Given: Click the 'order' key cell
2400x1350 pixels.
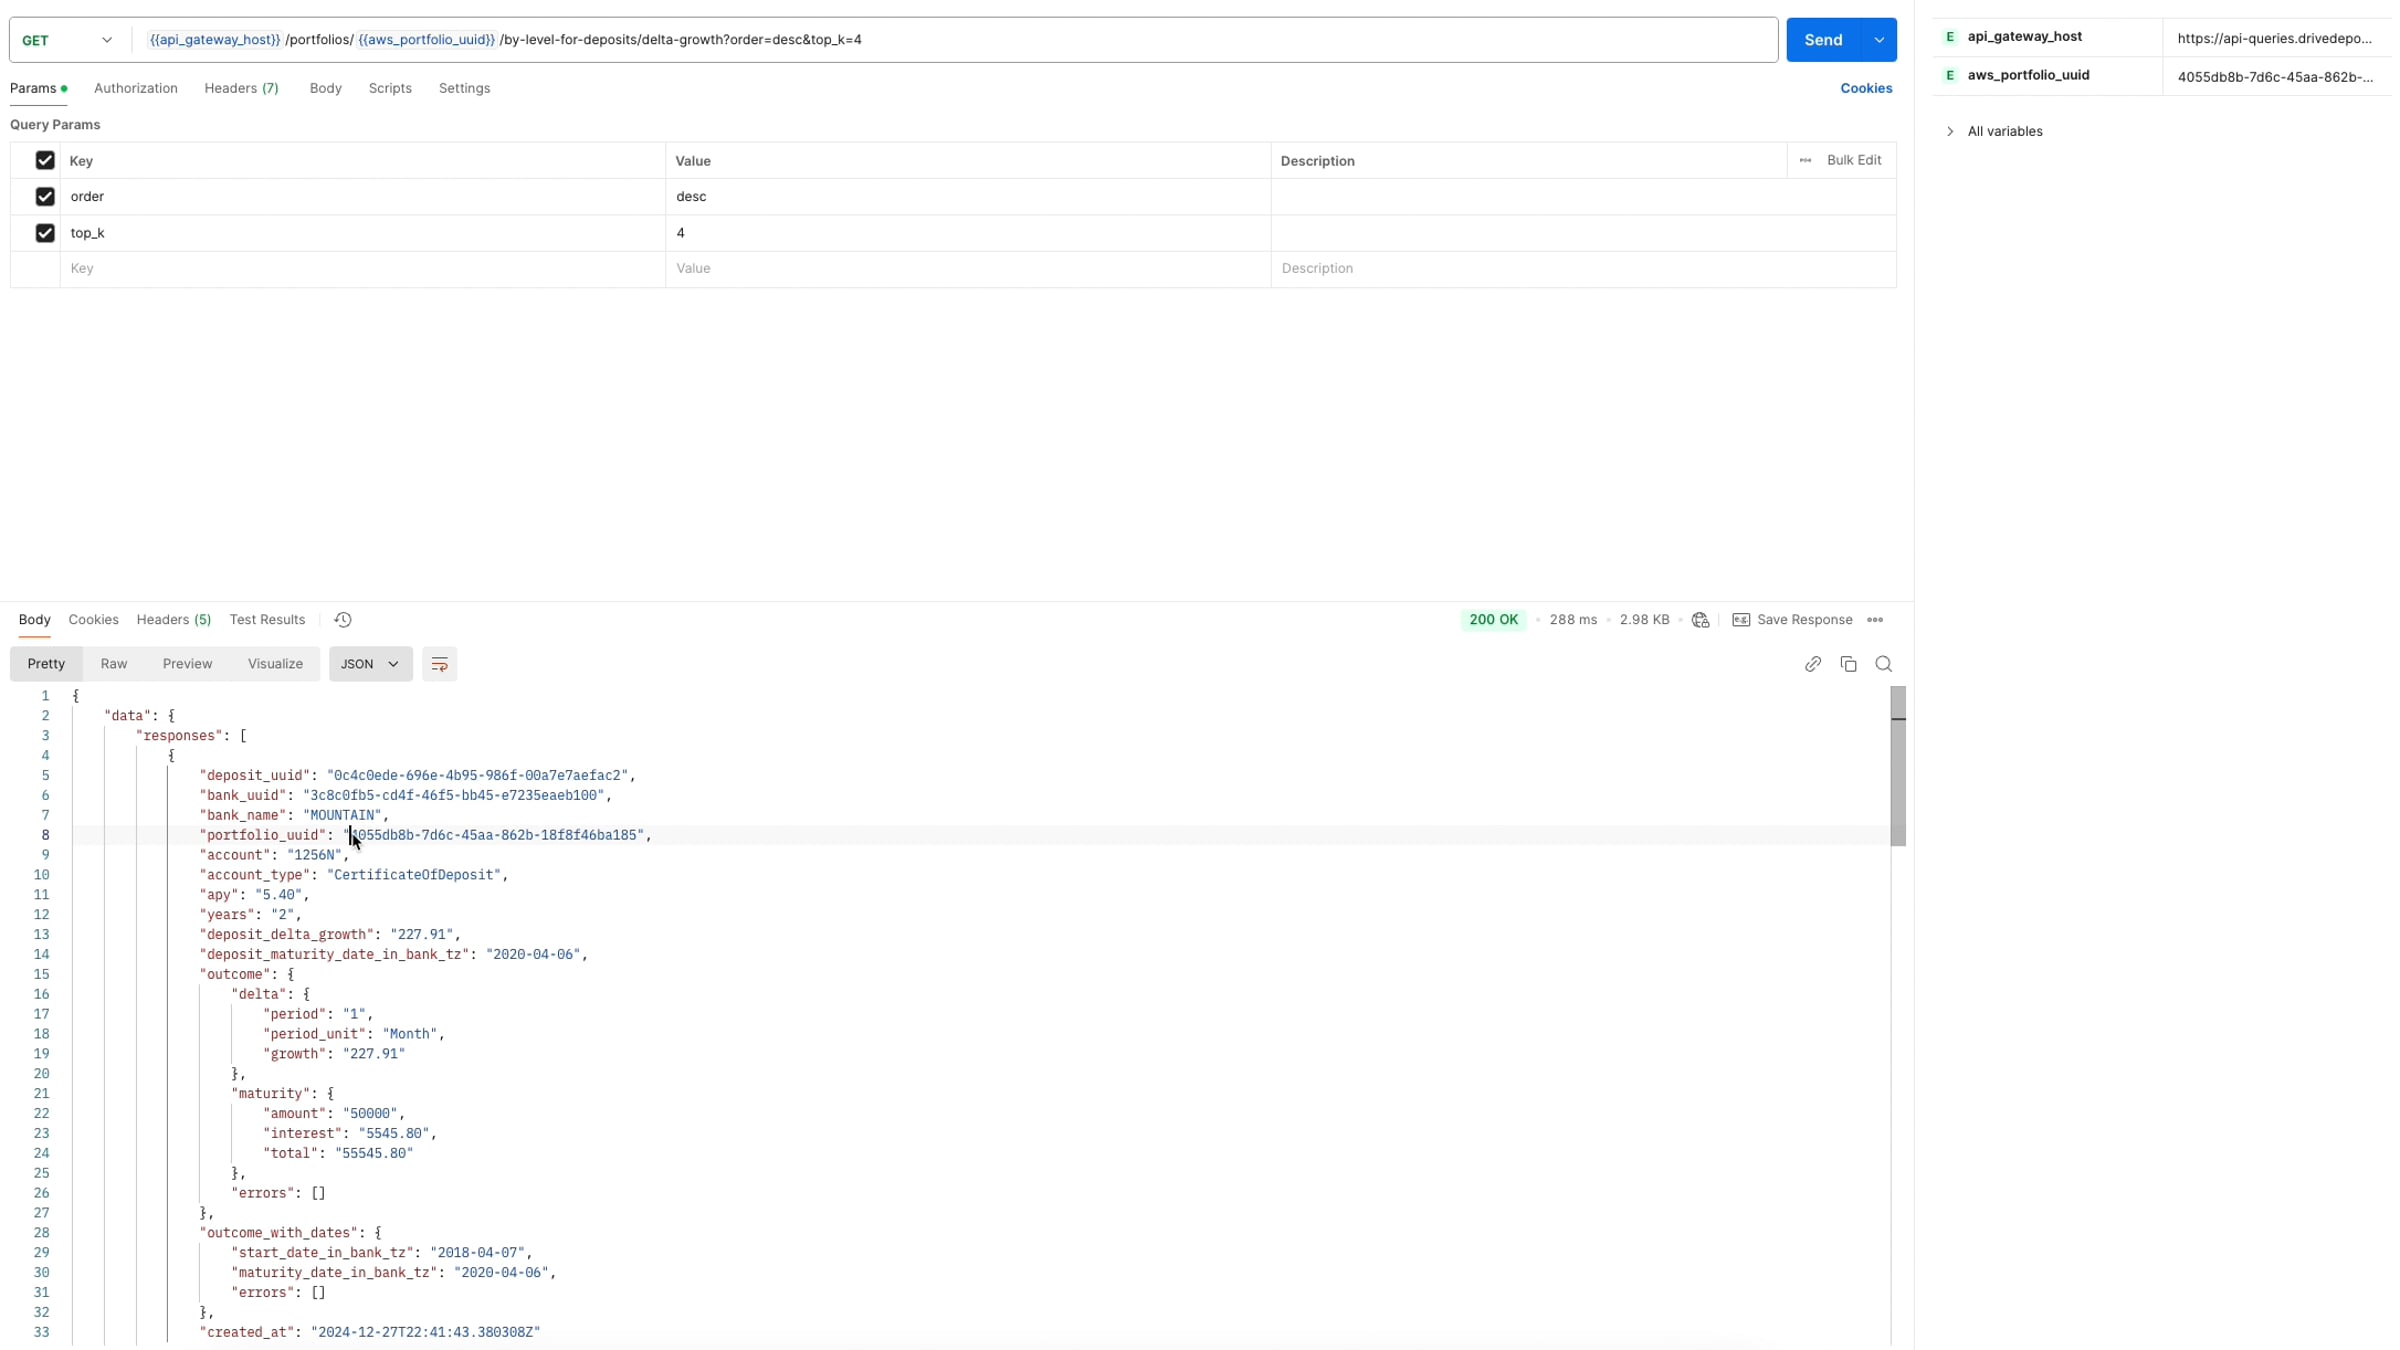Looking at the screenshot, I should tap(363, 196).
